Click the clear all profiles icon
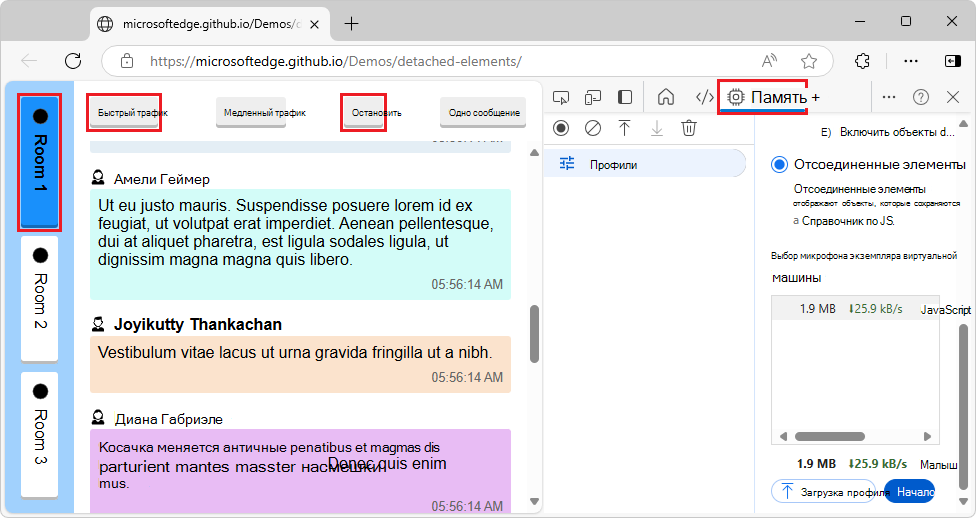976x518 pixels. click(x=593, y=128)
